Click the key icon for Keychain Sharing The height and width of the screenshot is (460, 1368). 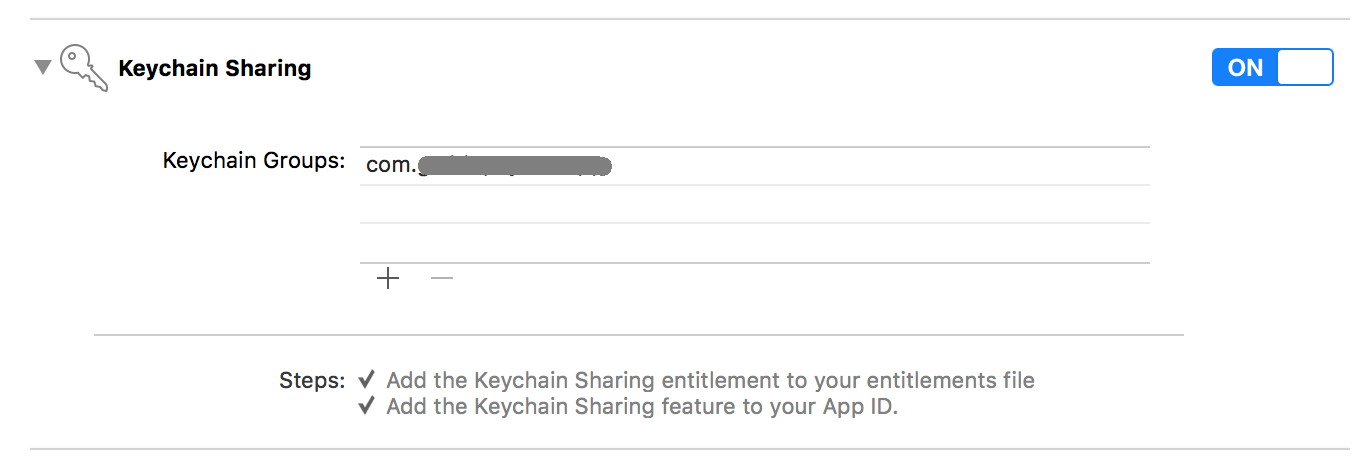click(x=83, y=68)
